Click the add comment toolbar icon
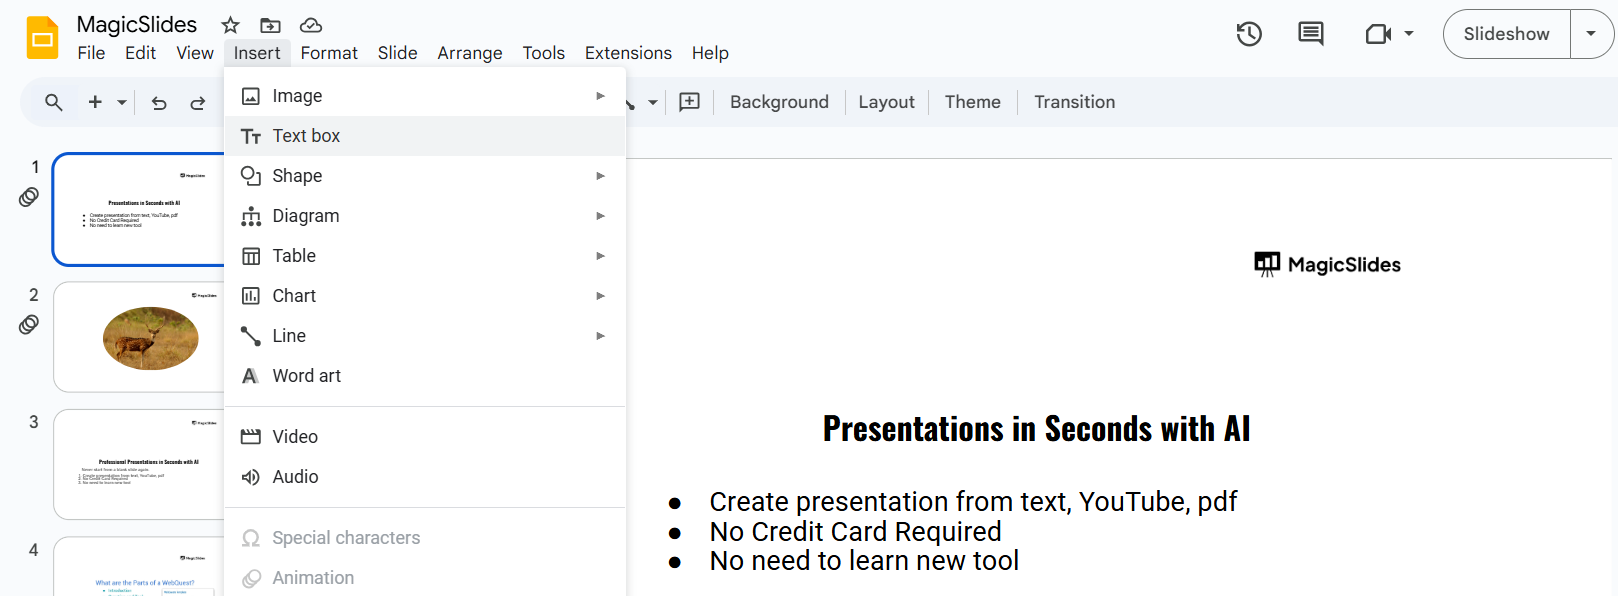 coord(689,102)
